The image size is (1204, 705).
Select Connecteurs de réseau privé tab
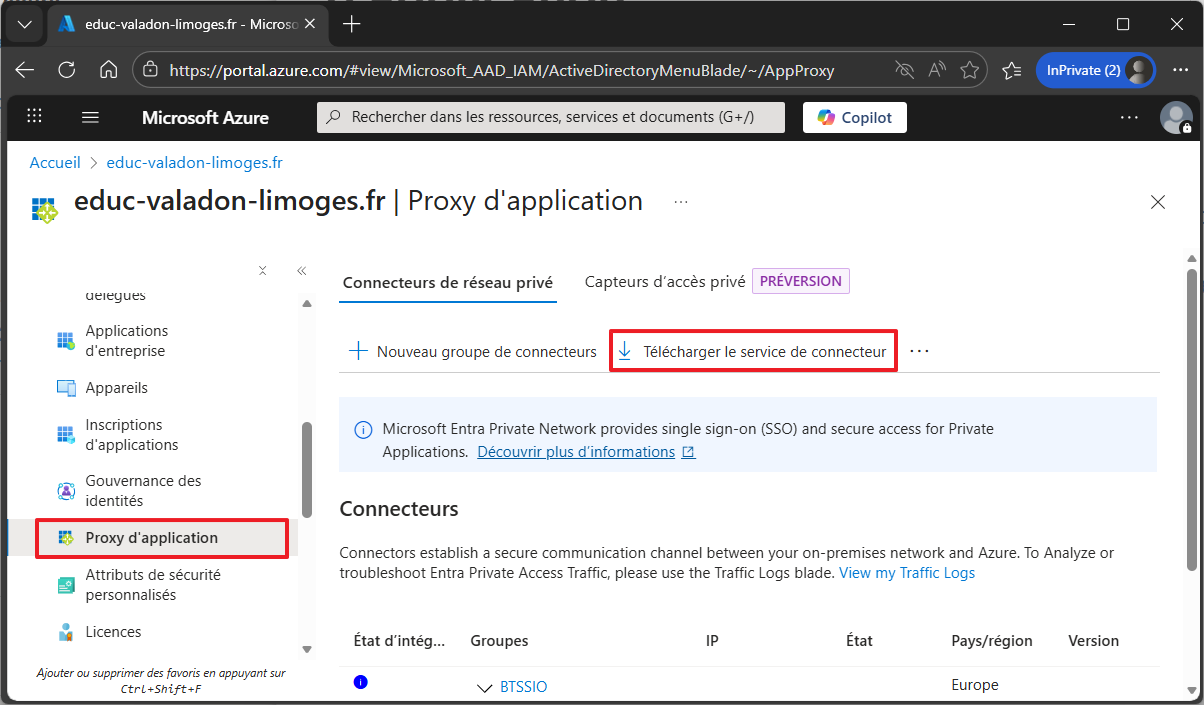pos(447,283)
